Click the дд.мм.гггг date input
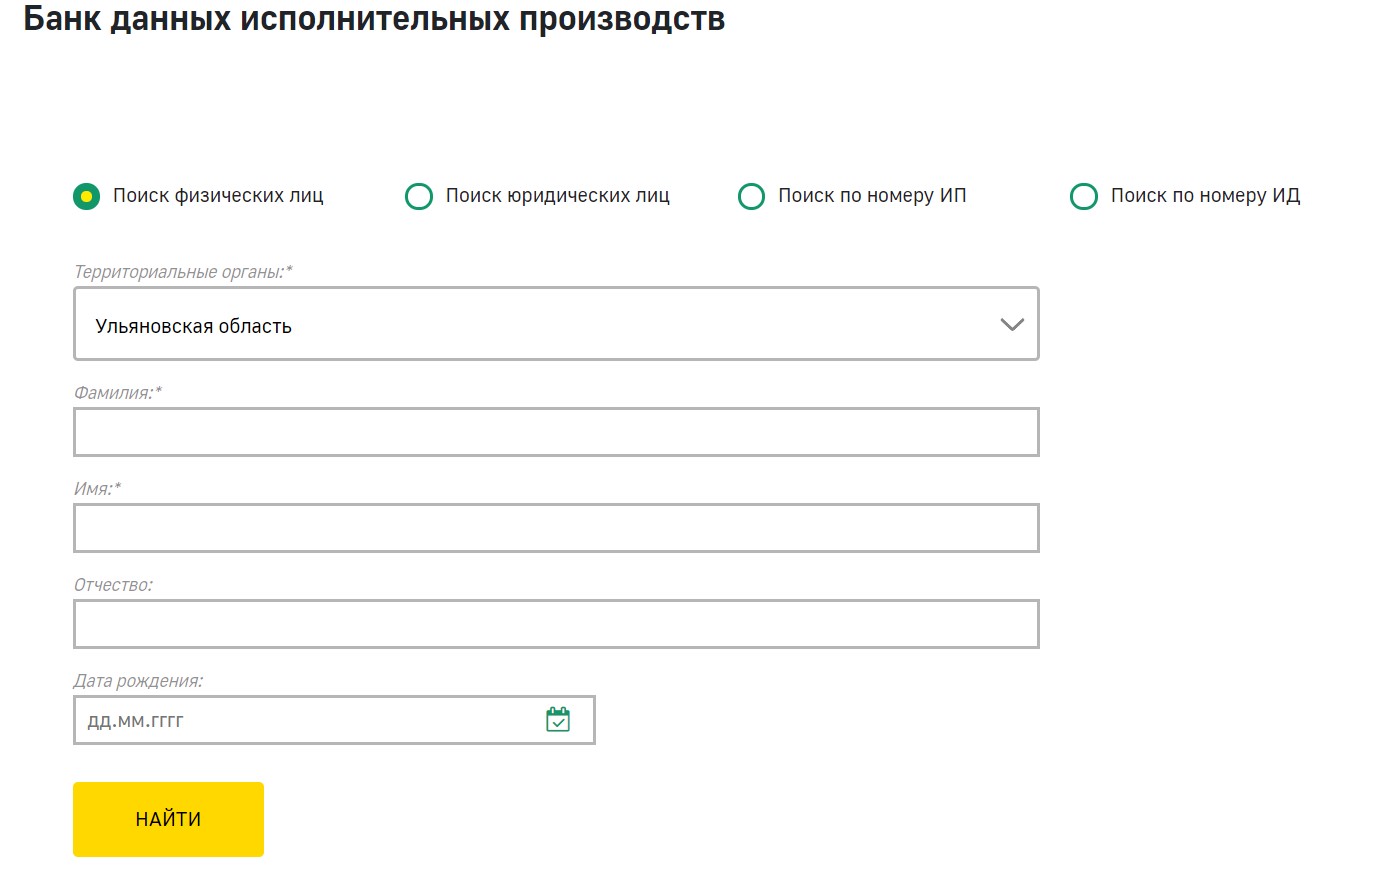Viewport: 1385px width, 878px height. point(300,719)
